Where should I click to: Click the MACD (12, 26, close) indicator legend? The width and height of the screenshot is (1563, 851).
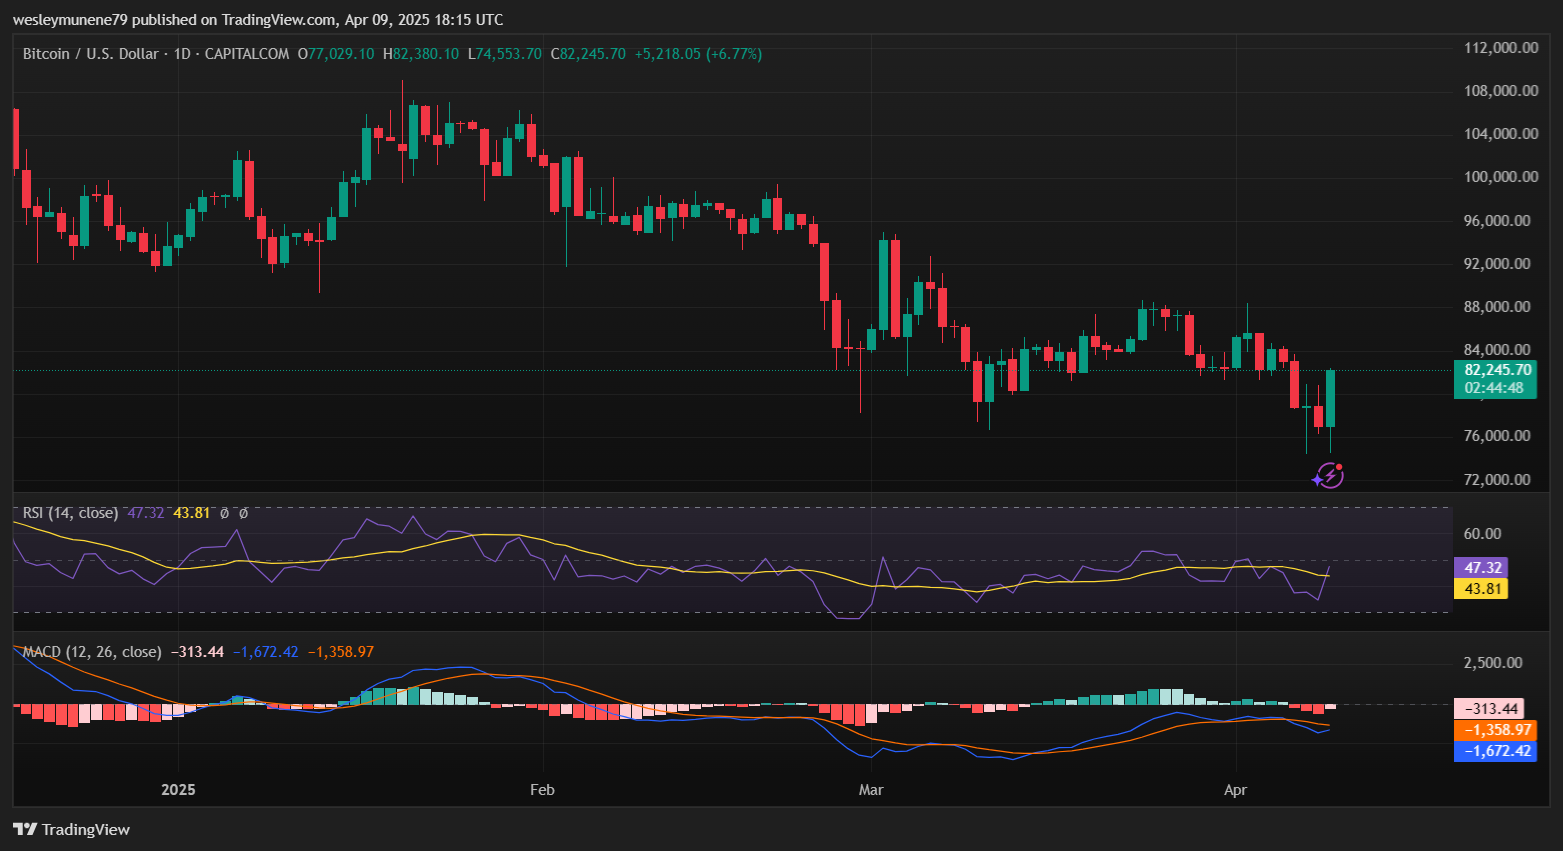pyautogui.click(x=92, y=652)
